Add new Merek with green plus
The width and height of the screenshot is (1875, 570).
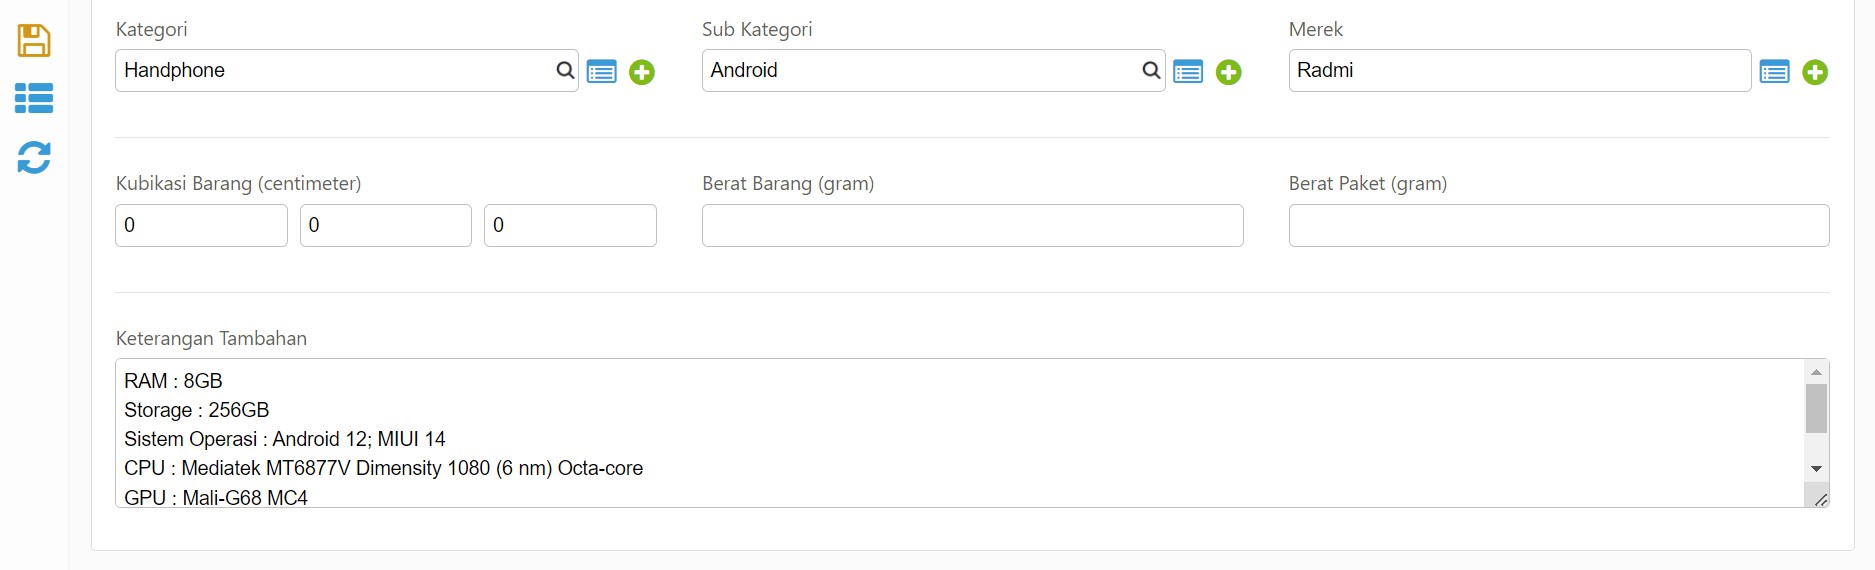[x=1815, y=72]
